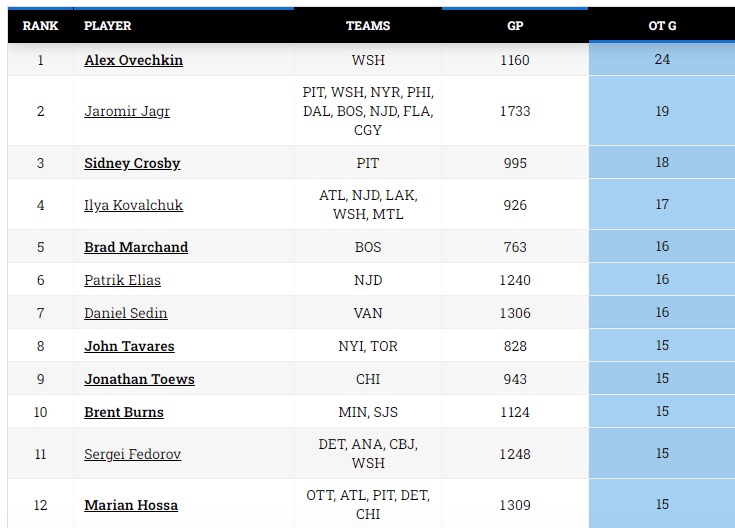Open John Tavares player link

point(129,346)
